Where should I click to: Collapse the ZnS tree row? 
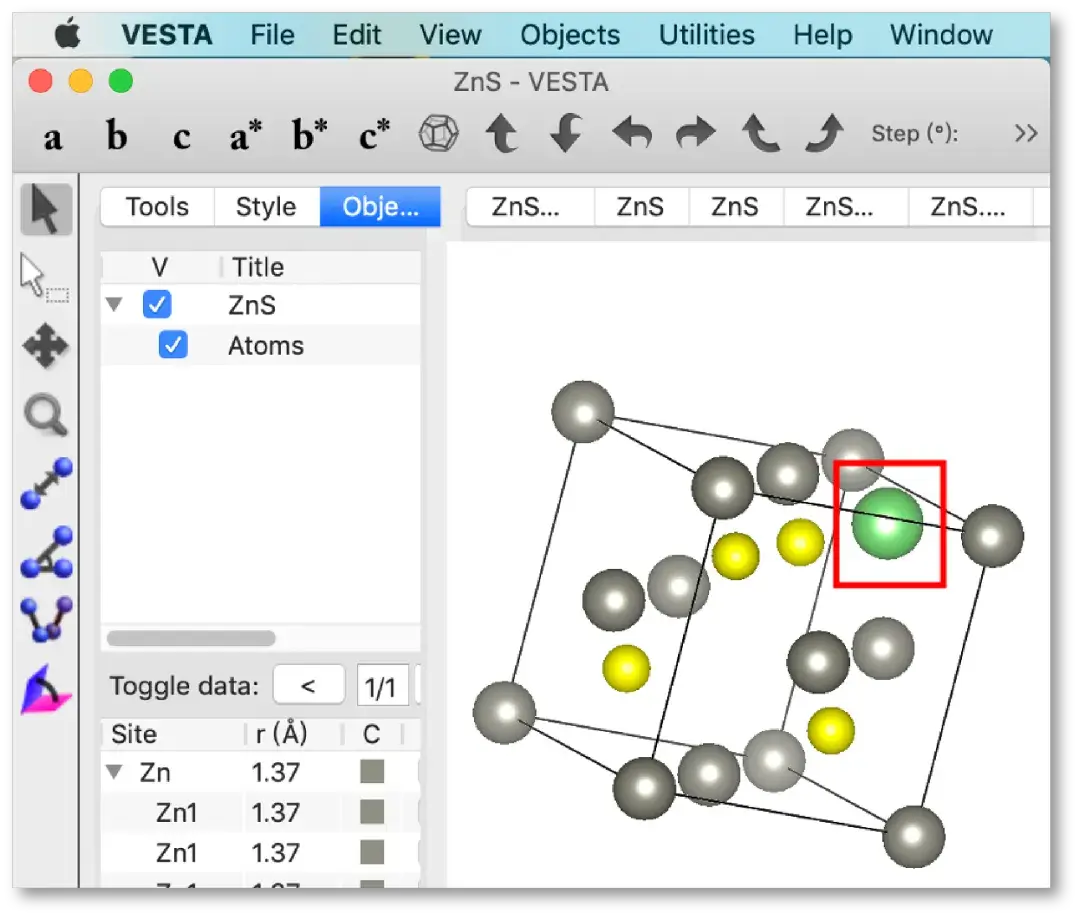click(114, 304)
